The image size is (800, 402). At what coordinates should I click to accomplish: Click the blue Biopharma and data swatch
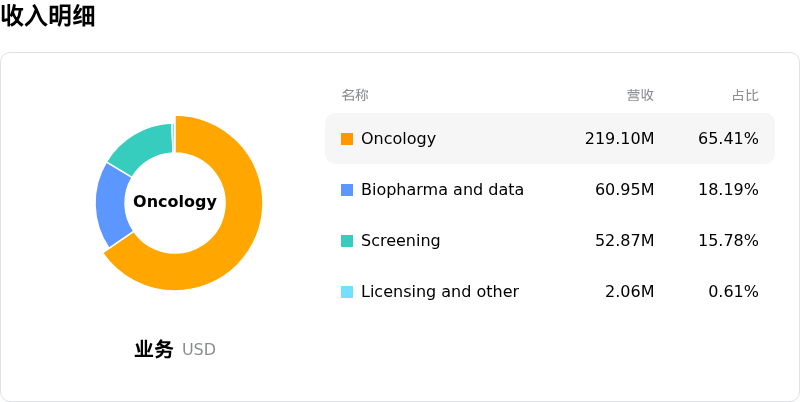(347, 190)
